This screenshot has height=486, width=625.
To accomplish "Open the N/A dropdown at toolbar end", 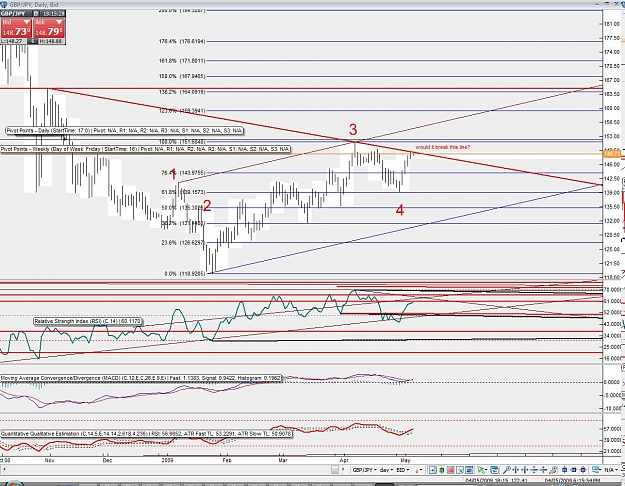I will pos(610,470).
